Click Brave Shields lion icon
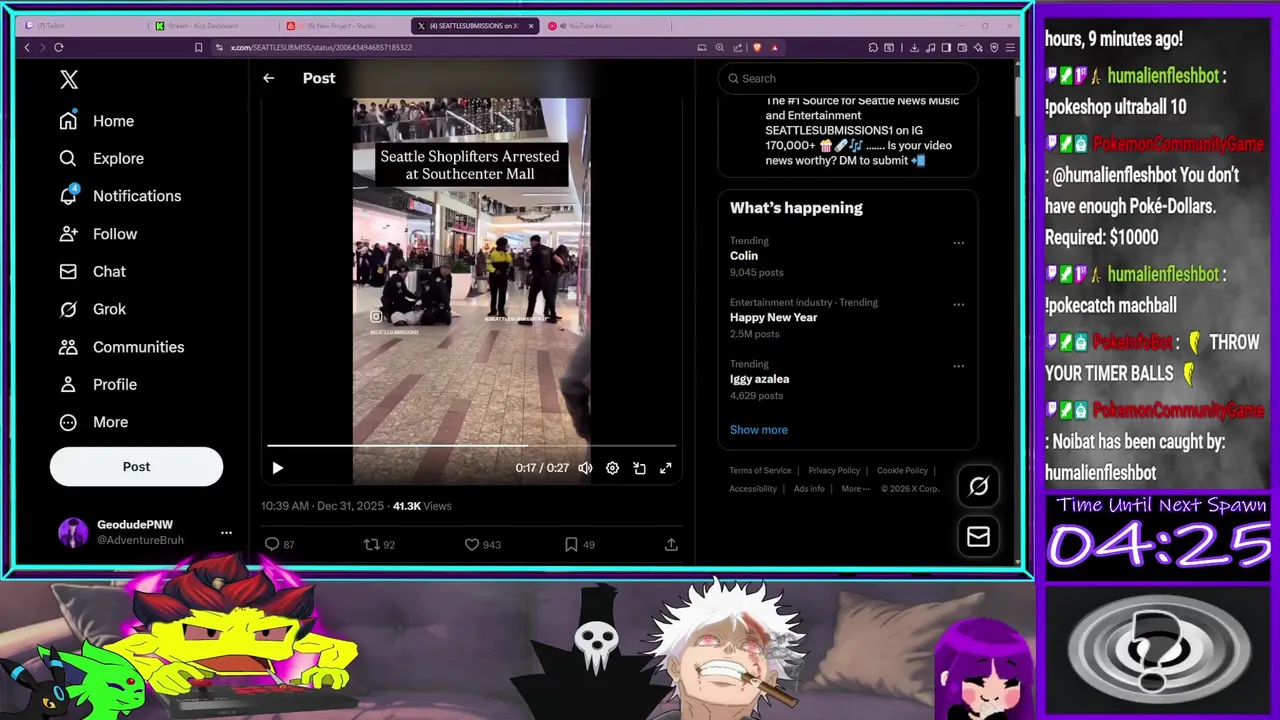The width and height of the screenshot is (1280, 720). (757, 47)
